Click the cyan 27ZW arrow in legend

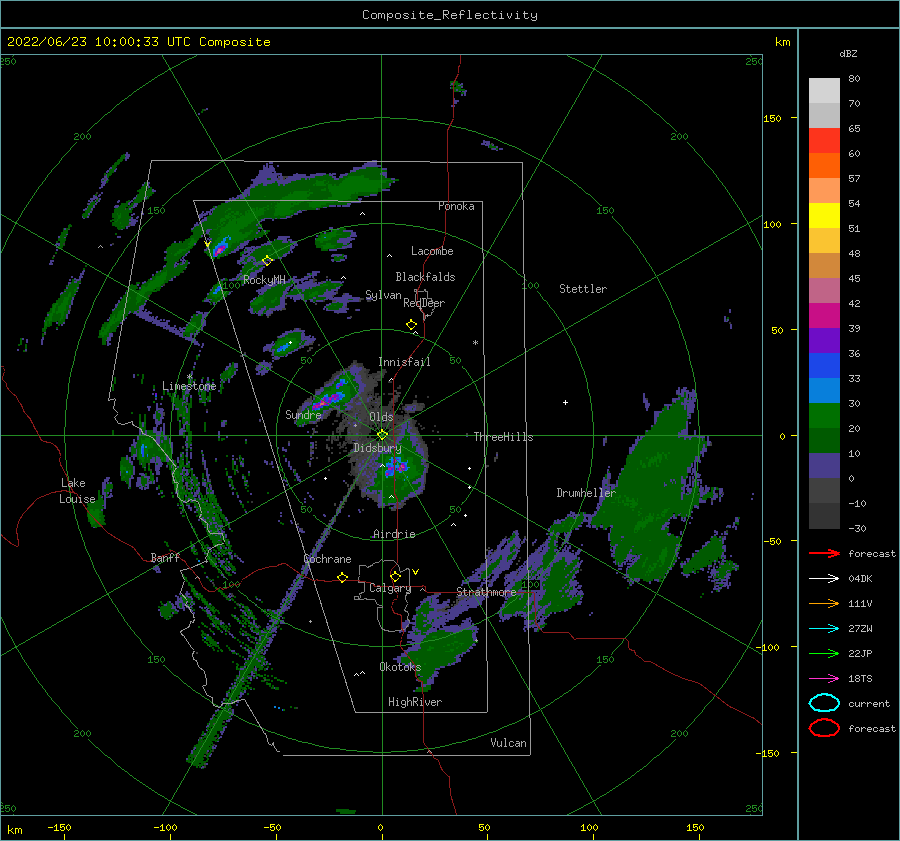[824, 629]
